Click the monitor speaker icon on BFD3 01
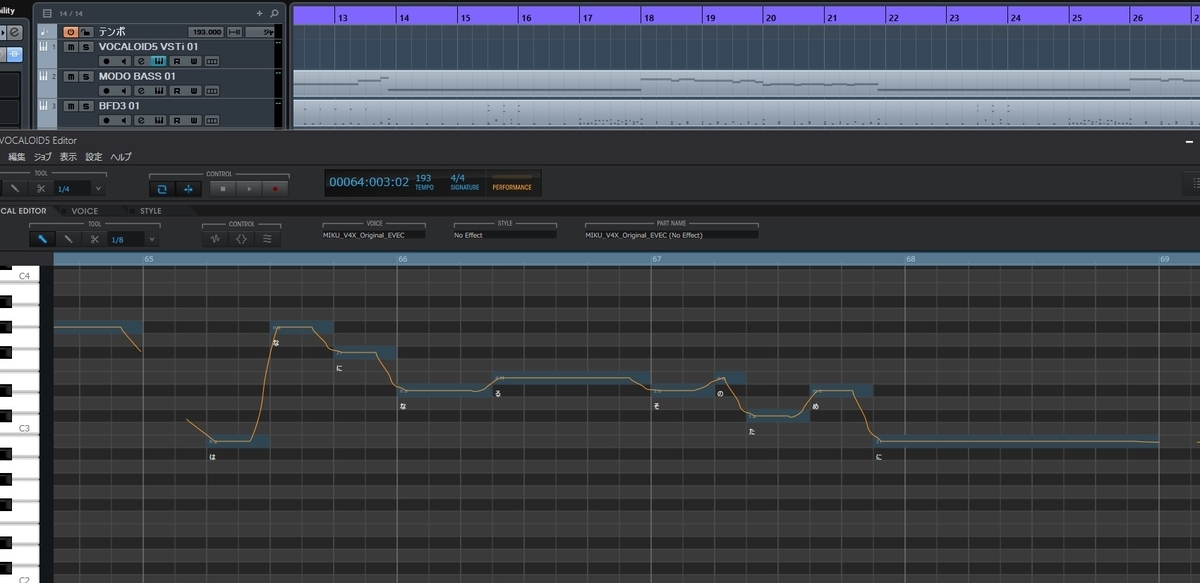This screenshot has width=1200, height=583. coord(123,121)
